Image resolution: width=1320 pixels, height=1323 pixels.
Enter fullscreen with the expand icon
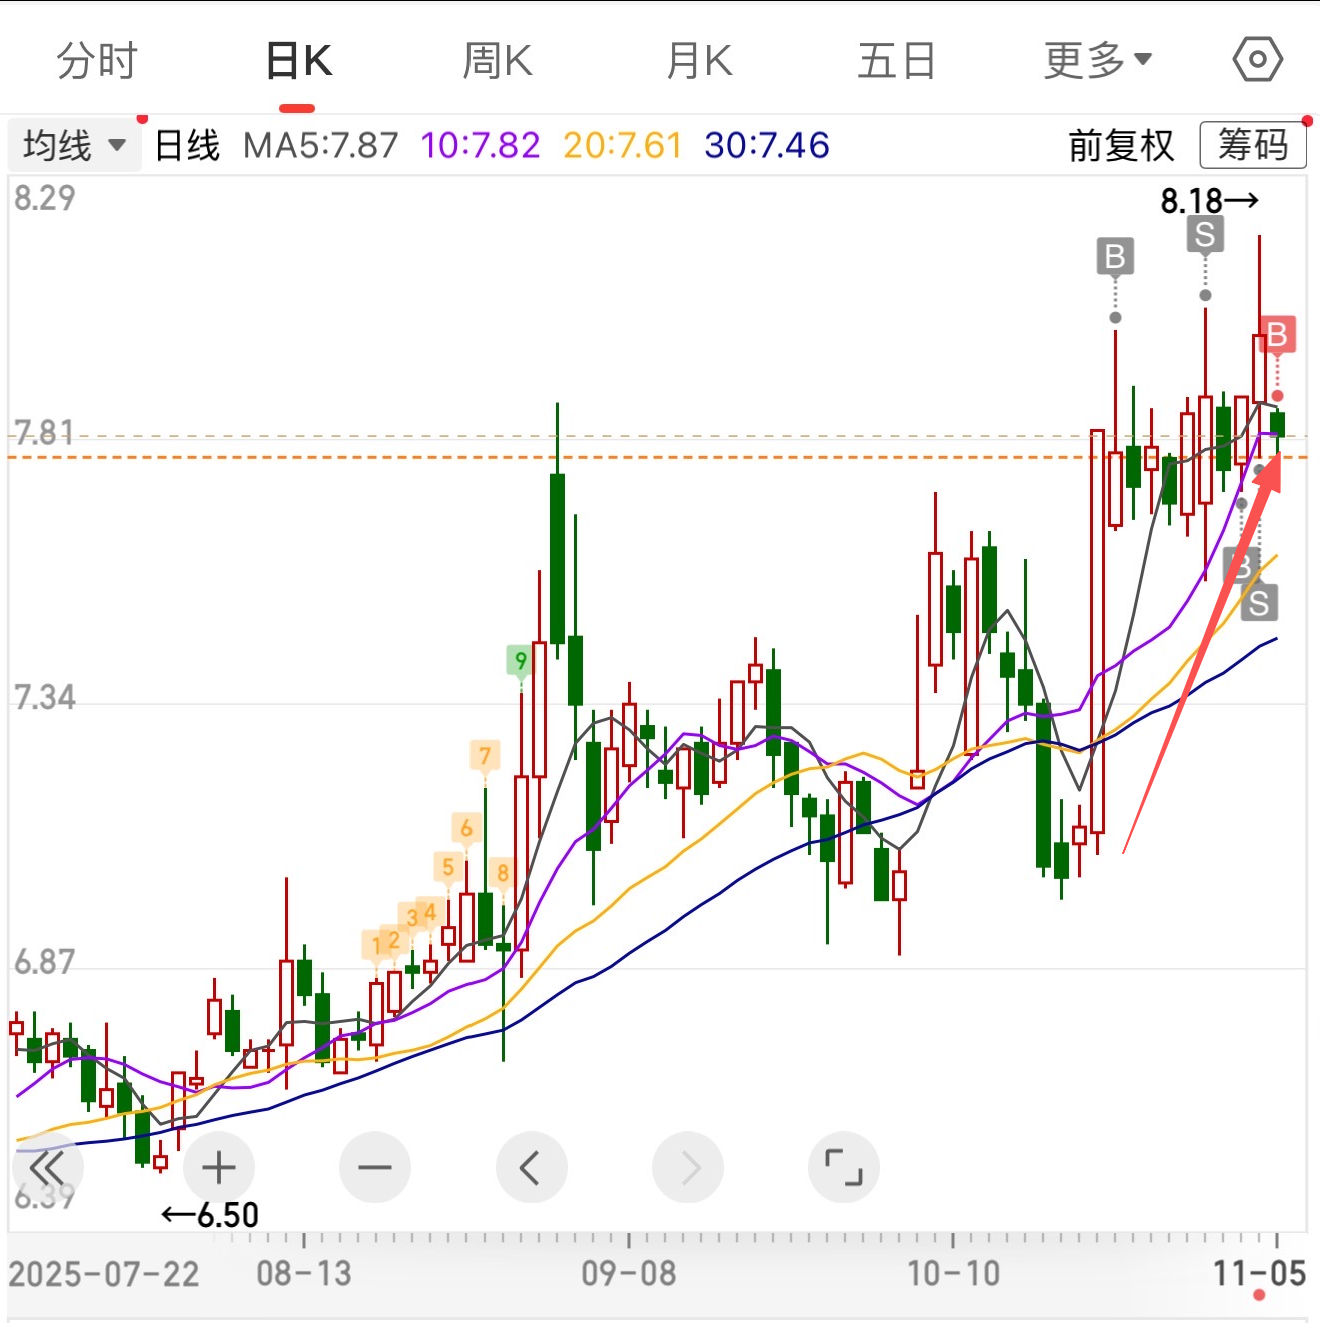pyautogui.click(x=843, y=1167)
